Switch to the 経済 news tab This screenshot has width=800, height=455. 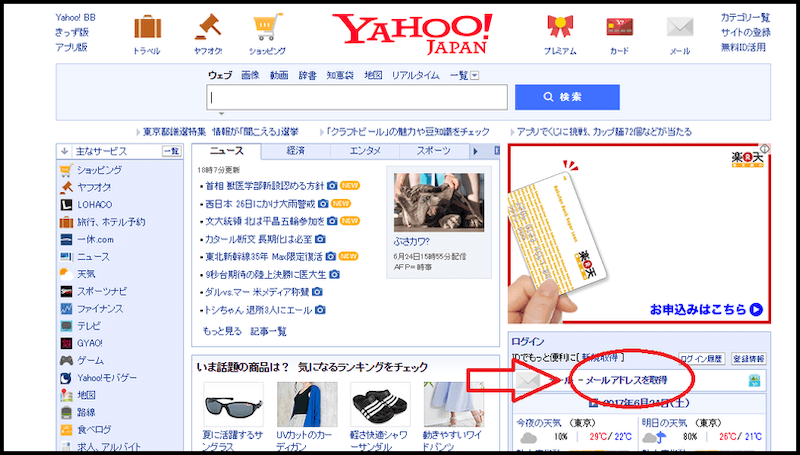[x=295, y=151]
